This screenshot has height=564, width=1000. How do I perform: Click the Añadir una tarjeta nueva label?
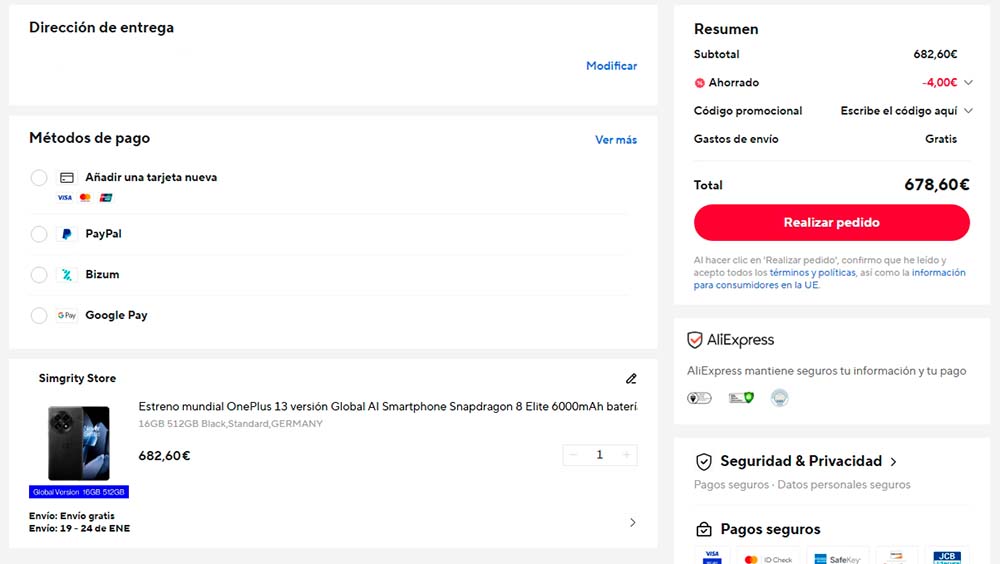[x=151, y=177]
